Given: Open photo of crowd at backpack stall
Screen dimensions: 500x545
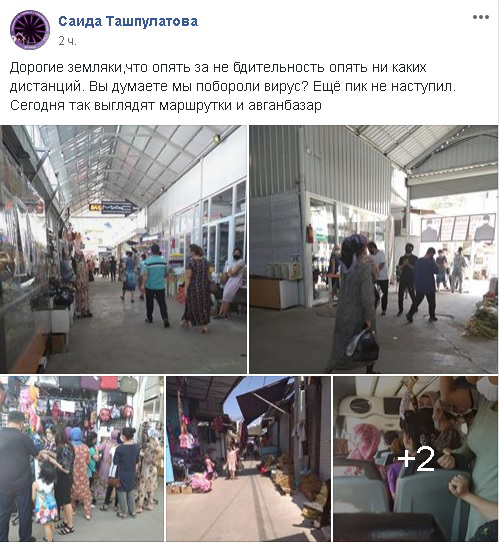Looking at the screenshot, I should (82, 459).
